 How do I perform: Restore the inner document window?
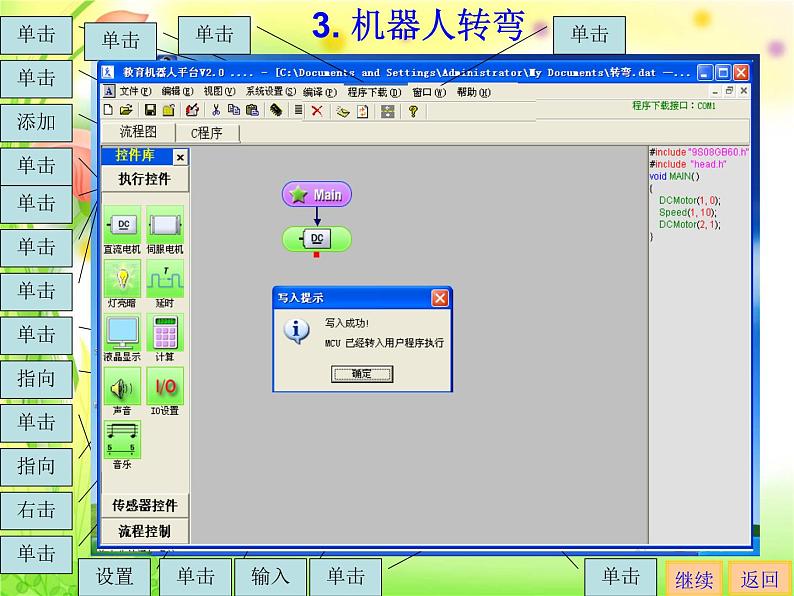(729, 91)
